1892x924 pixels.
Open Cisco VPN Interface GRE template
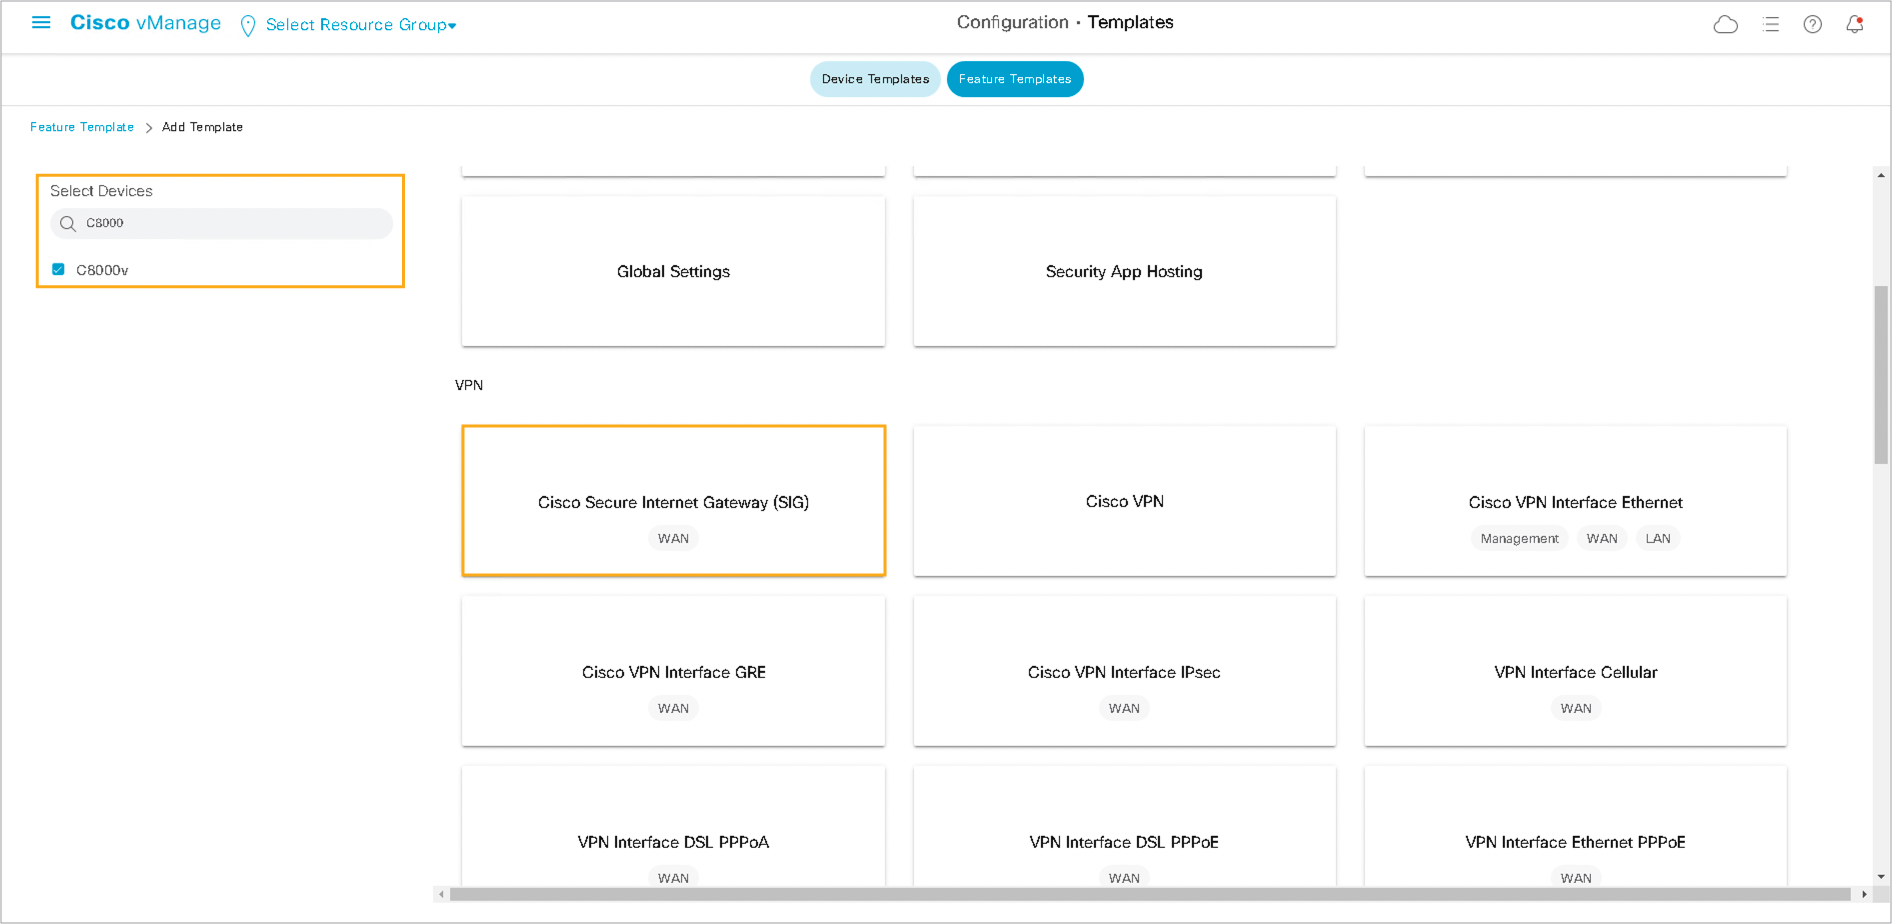[x=673, y=671]
